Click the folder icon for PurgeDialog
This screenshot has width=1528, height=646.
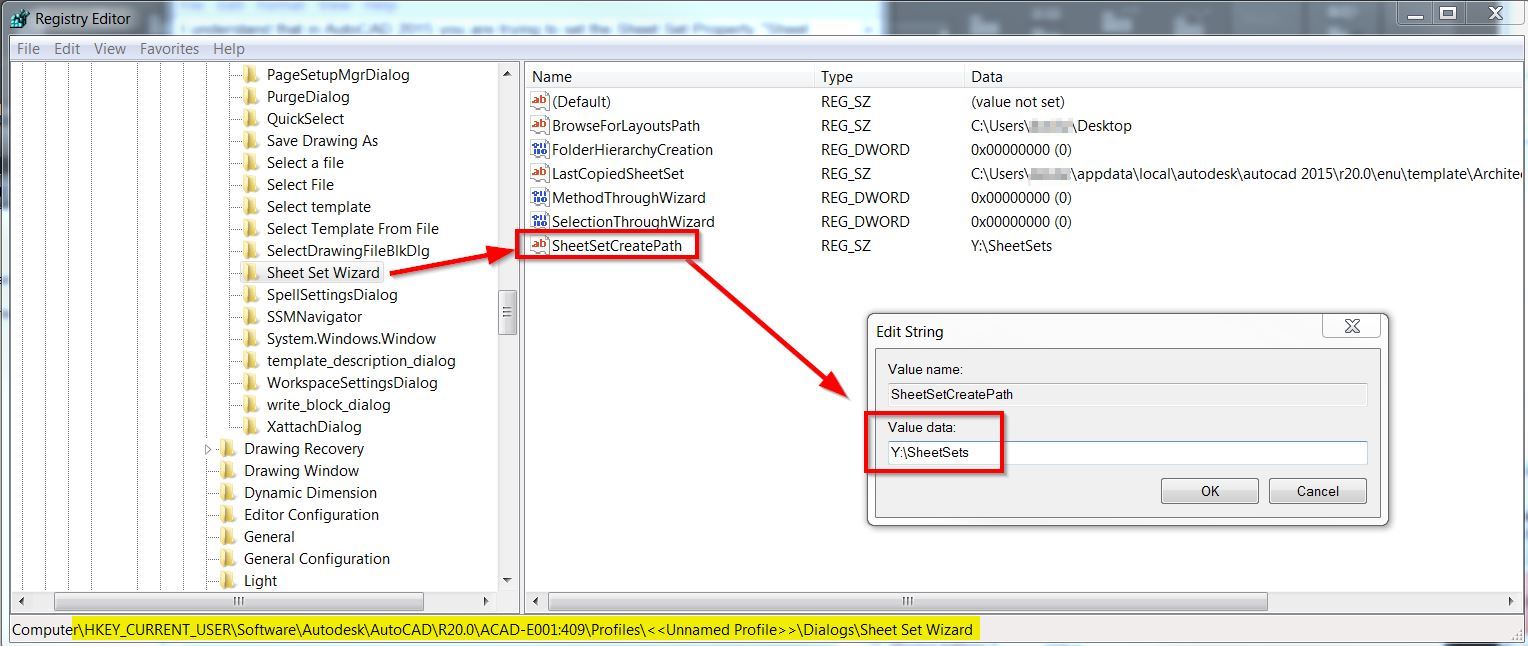click(252, 96)
